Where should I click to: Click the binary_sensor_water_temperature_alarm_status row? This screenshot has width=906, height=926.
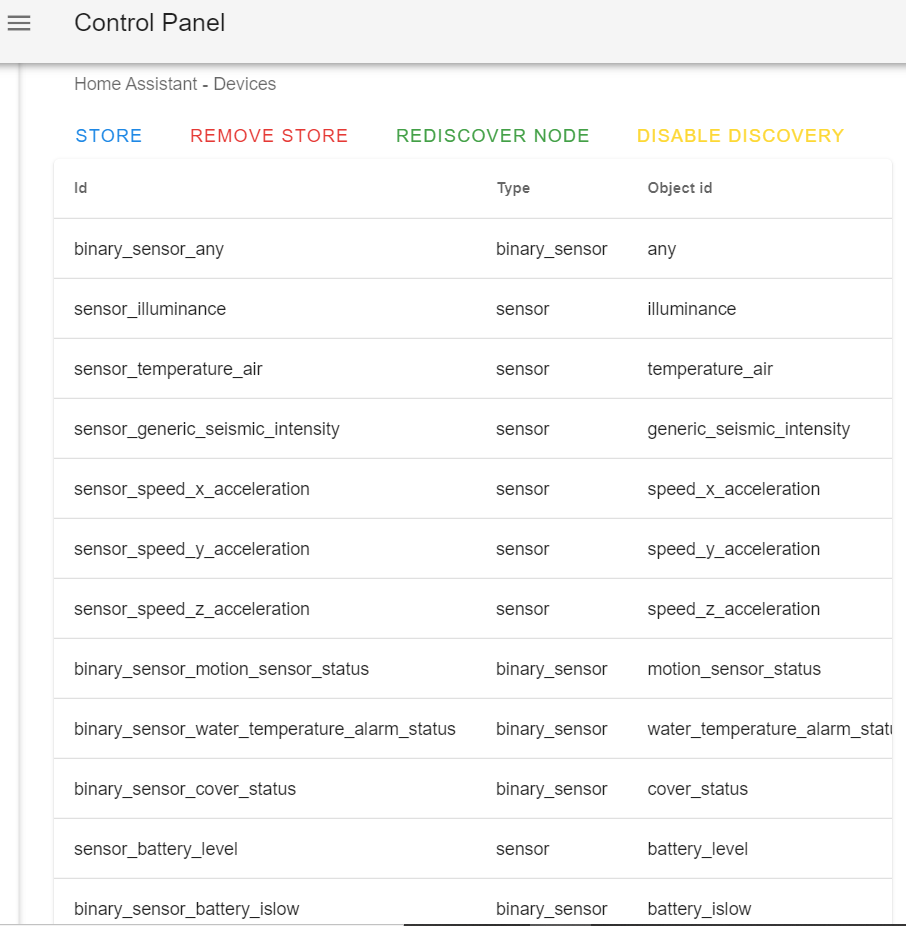pyautogui.click(x=265, y=729)
